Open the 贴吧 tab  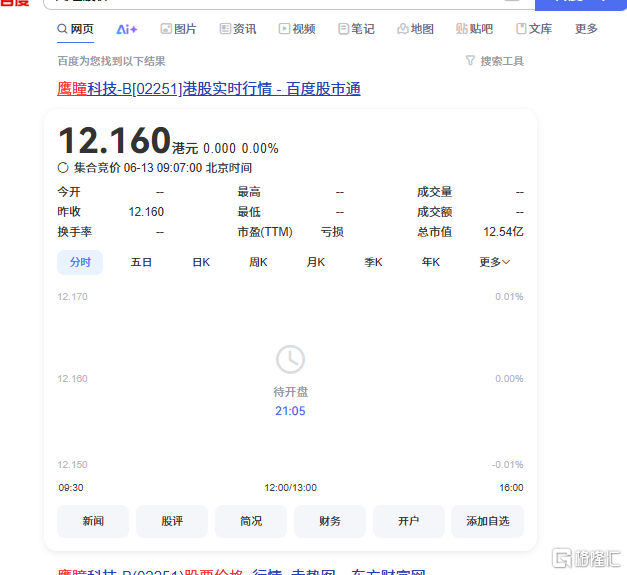(x=474, y=29)
